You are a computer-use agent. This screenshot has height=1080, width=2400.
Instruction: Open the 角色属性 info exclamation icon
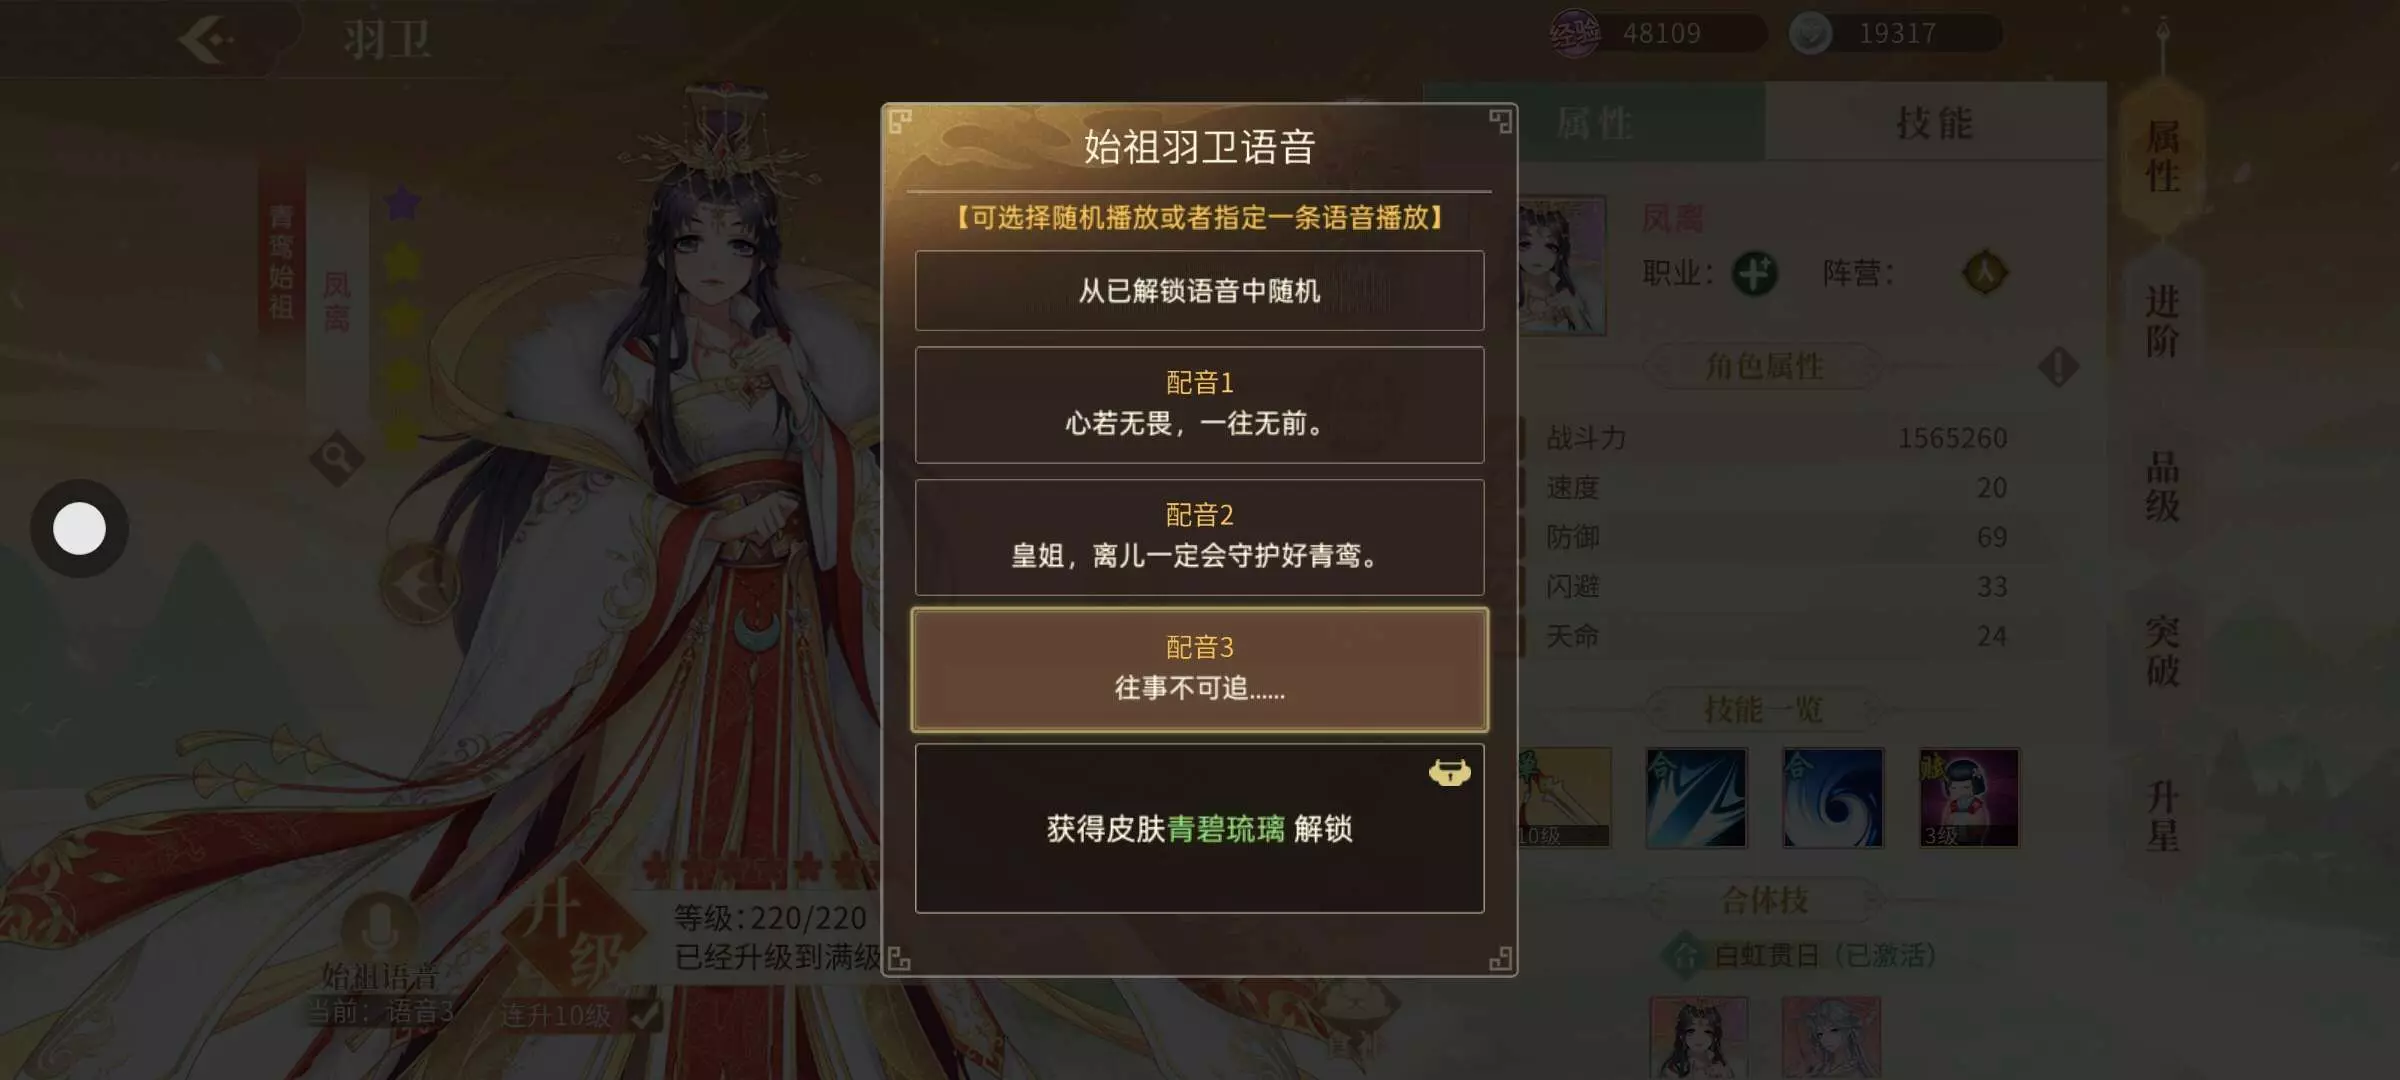(x=2058, y=367)
